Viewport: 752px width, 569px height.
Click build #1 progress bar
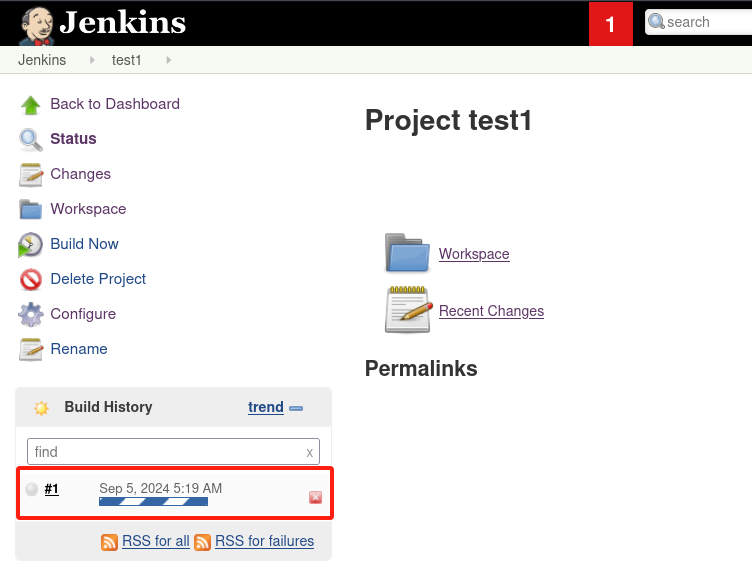pyautogui.click(x=153, y=501)
